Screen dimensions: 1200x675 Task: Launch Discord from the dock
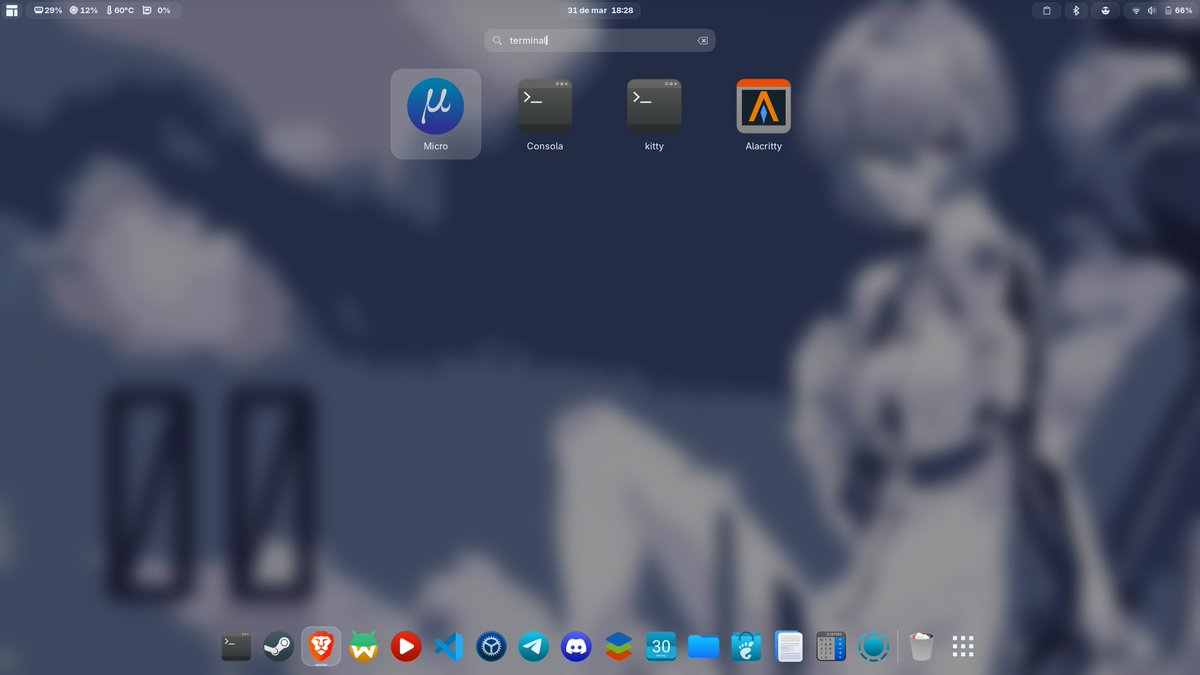click(576, 647)
